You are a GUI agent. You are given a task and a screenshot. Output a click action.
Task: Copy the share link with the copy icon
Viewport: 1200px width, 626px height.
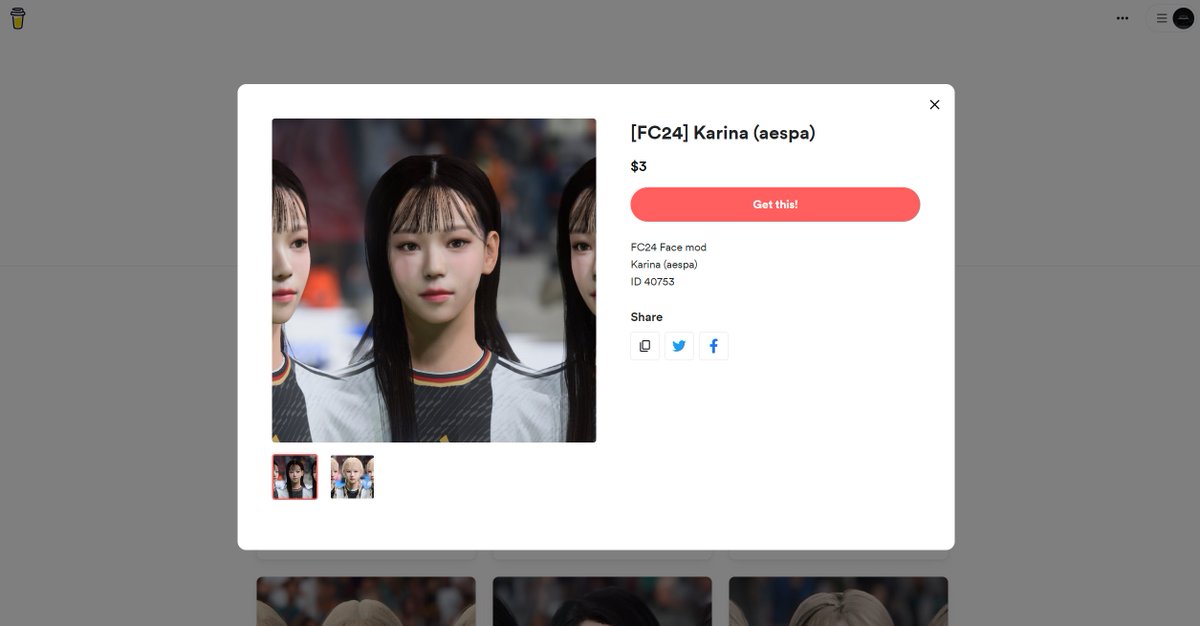coord(645,346)
